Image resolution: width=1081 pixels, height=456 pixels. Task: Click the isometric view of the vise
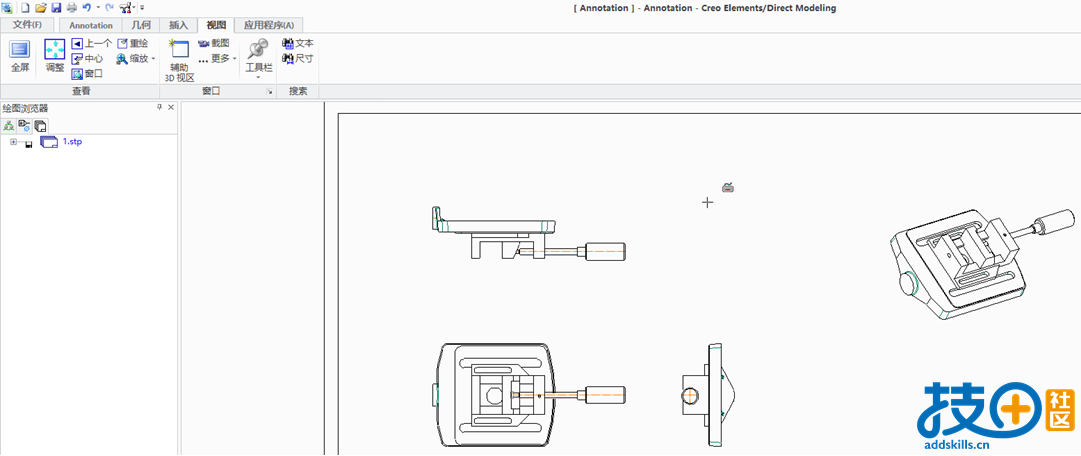pos(982,264)
